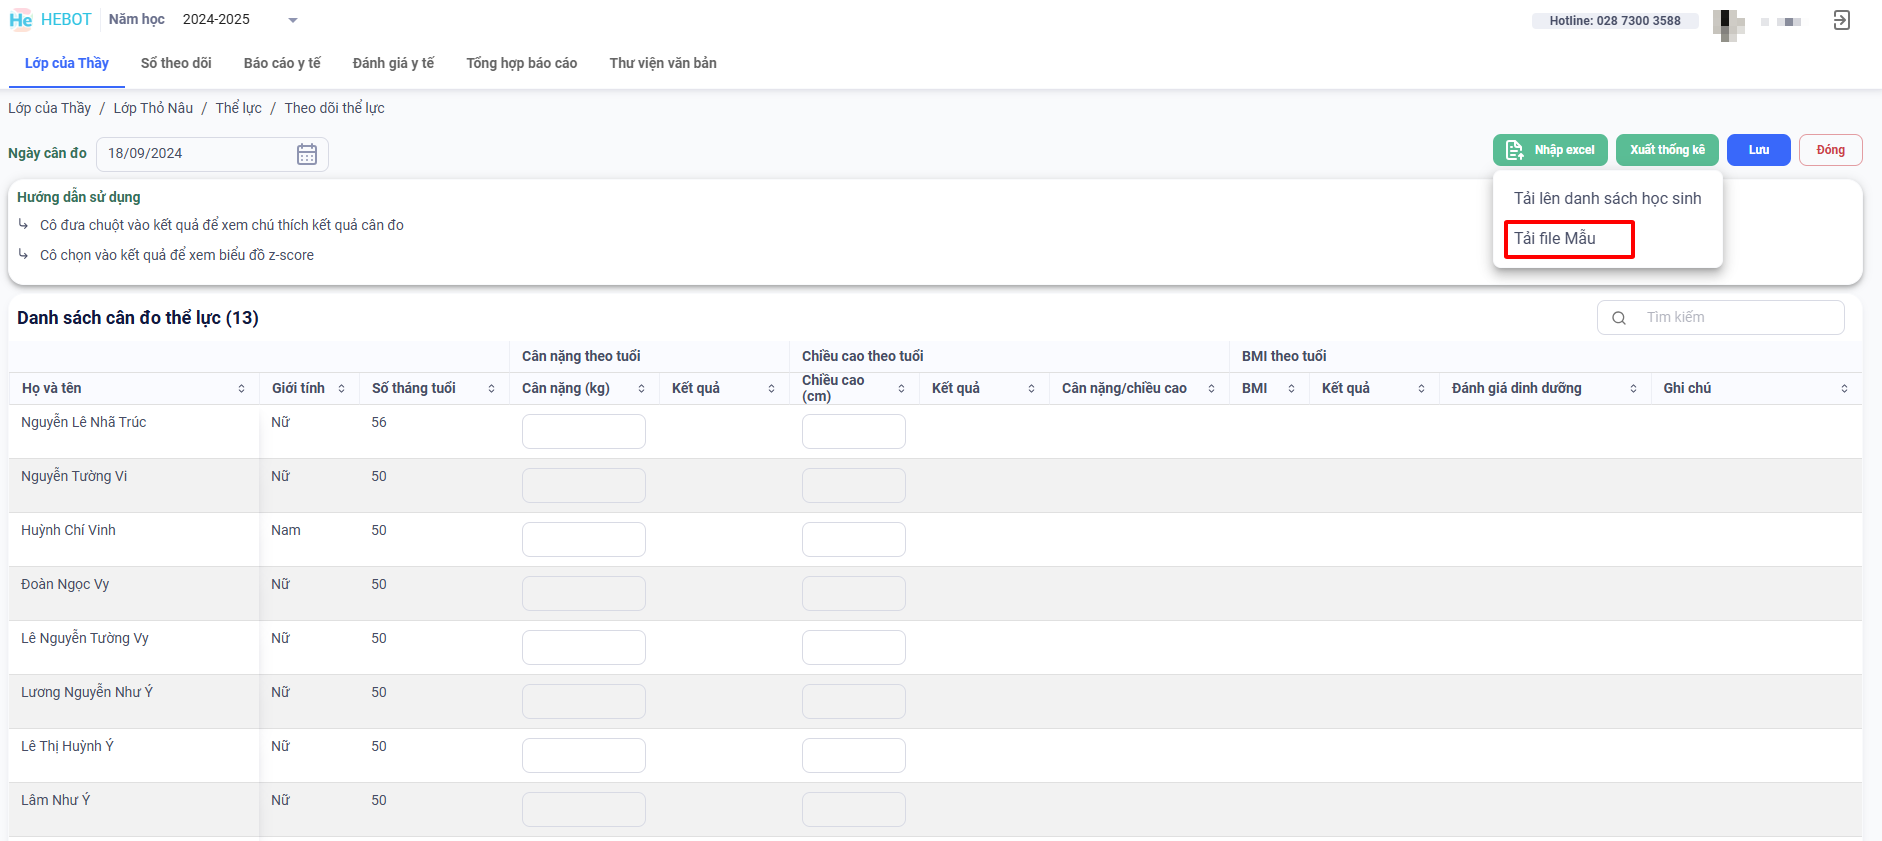Sort by Giới tính column
1882x841 pixels.
[341, 389]
